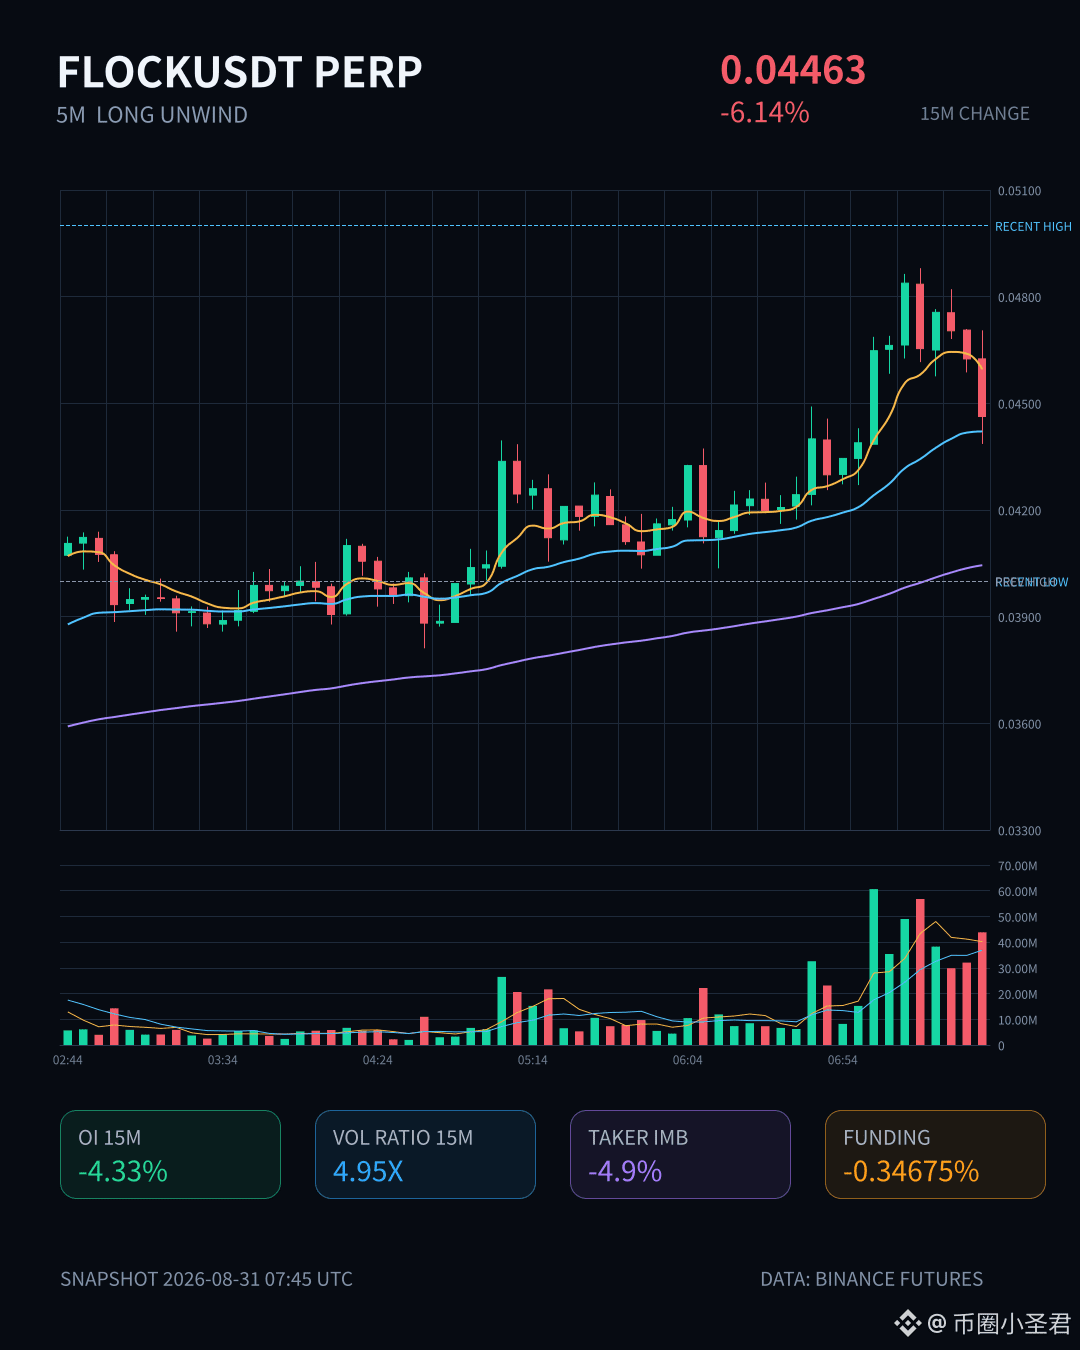
Task: Click the price value 0.04463
Action: pyautogui.click(x=793, y=70)
